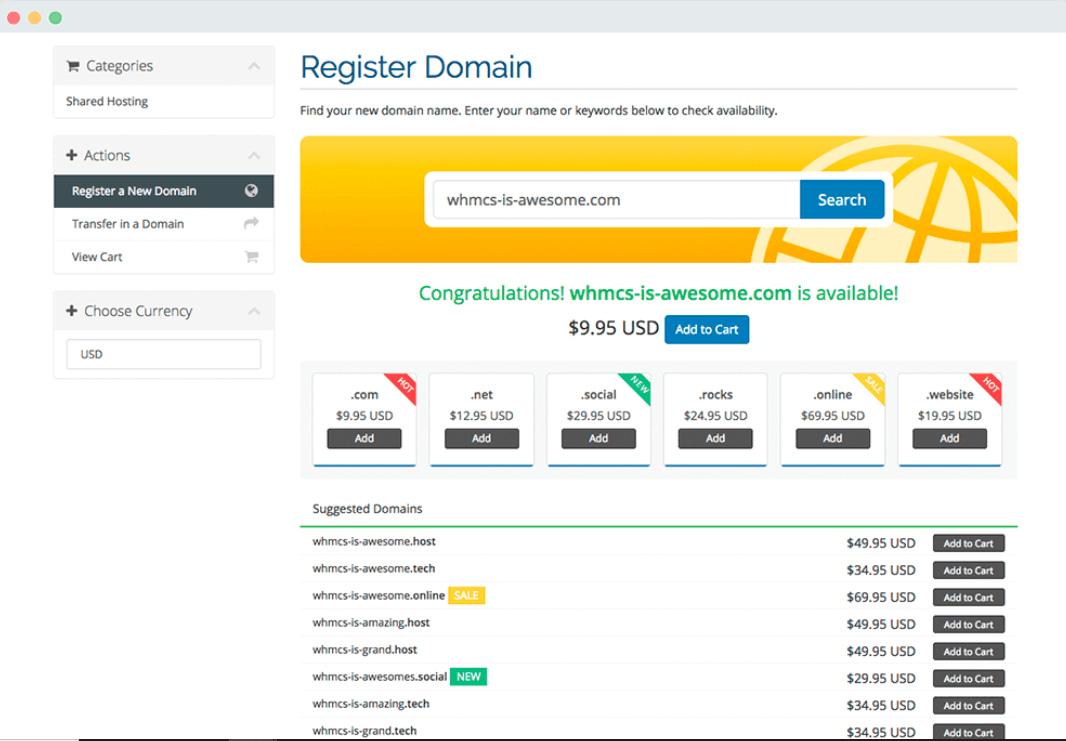
Task: Click the cart icon on View Cart row
Action: click(x=252, y=256)
